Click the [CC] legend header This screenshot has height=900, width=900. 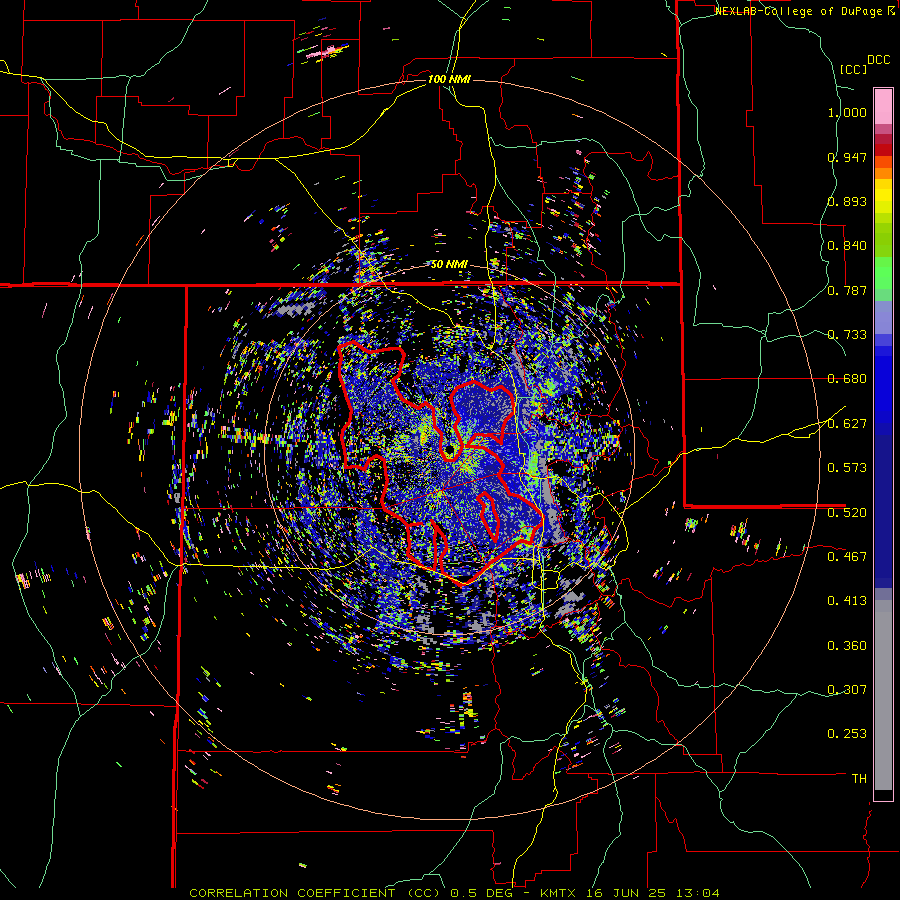[x=853, y=69]
